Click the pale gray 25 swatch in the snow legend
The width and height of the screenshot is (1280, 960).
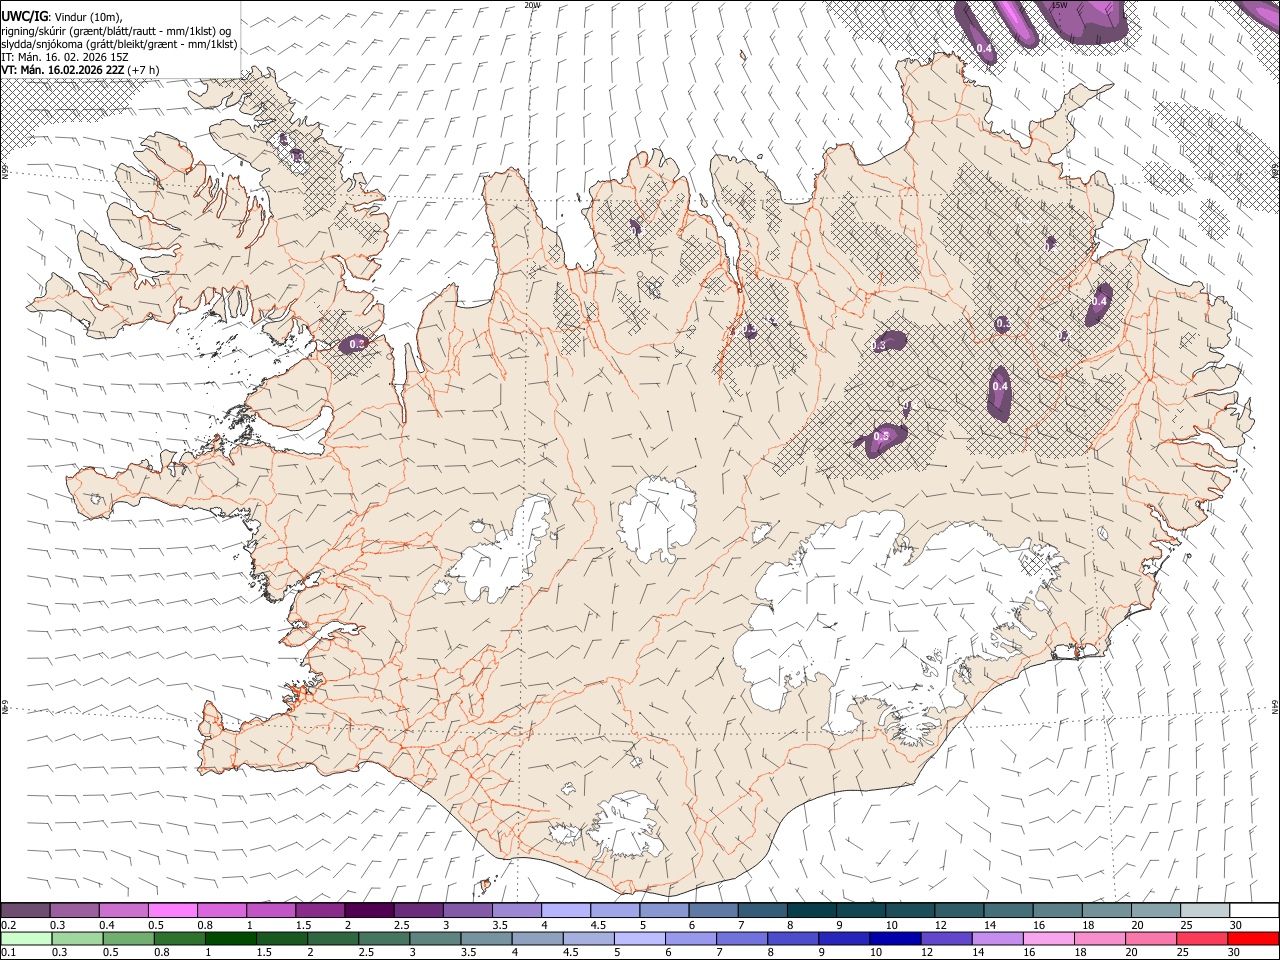pyautogui.click(x=1204, y=910)
